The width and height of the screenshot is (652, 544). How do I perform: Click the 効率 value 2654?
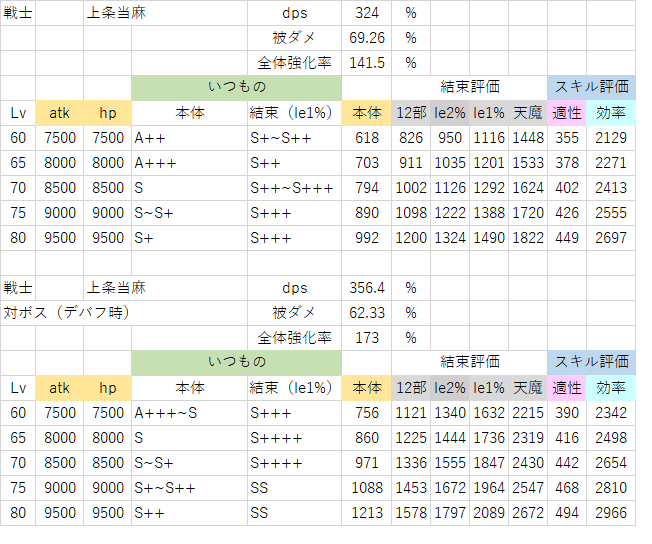coord(611,462)
